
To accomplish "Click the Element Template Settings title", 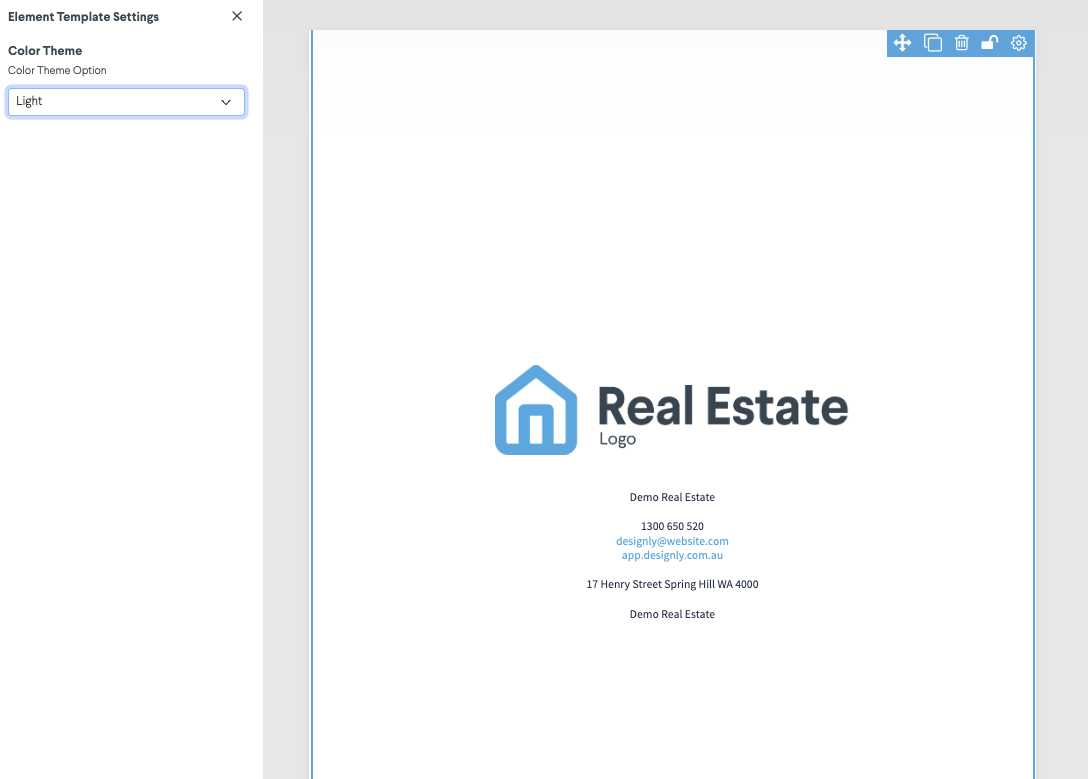I will tap(83, 17).
